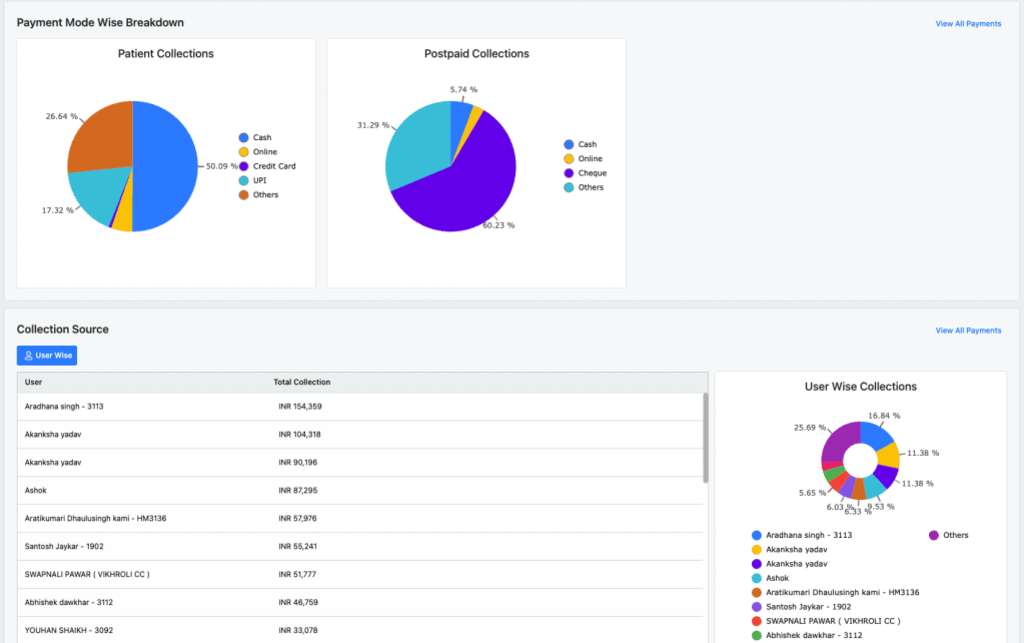This screenshot has width=1024, height=643.
Task: Click the Santosh Jaykar legend dot
Action: 756,606
